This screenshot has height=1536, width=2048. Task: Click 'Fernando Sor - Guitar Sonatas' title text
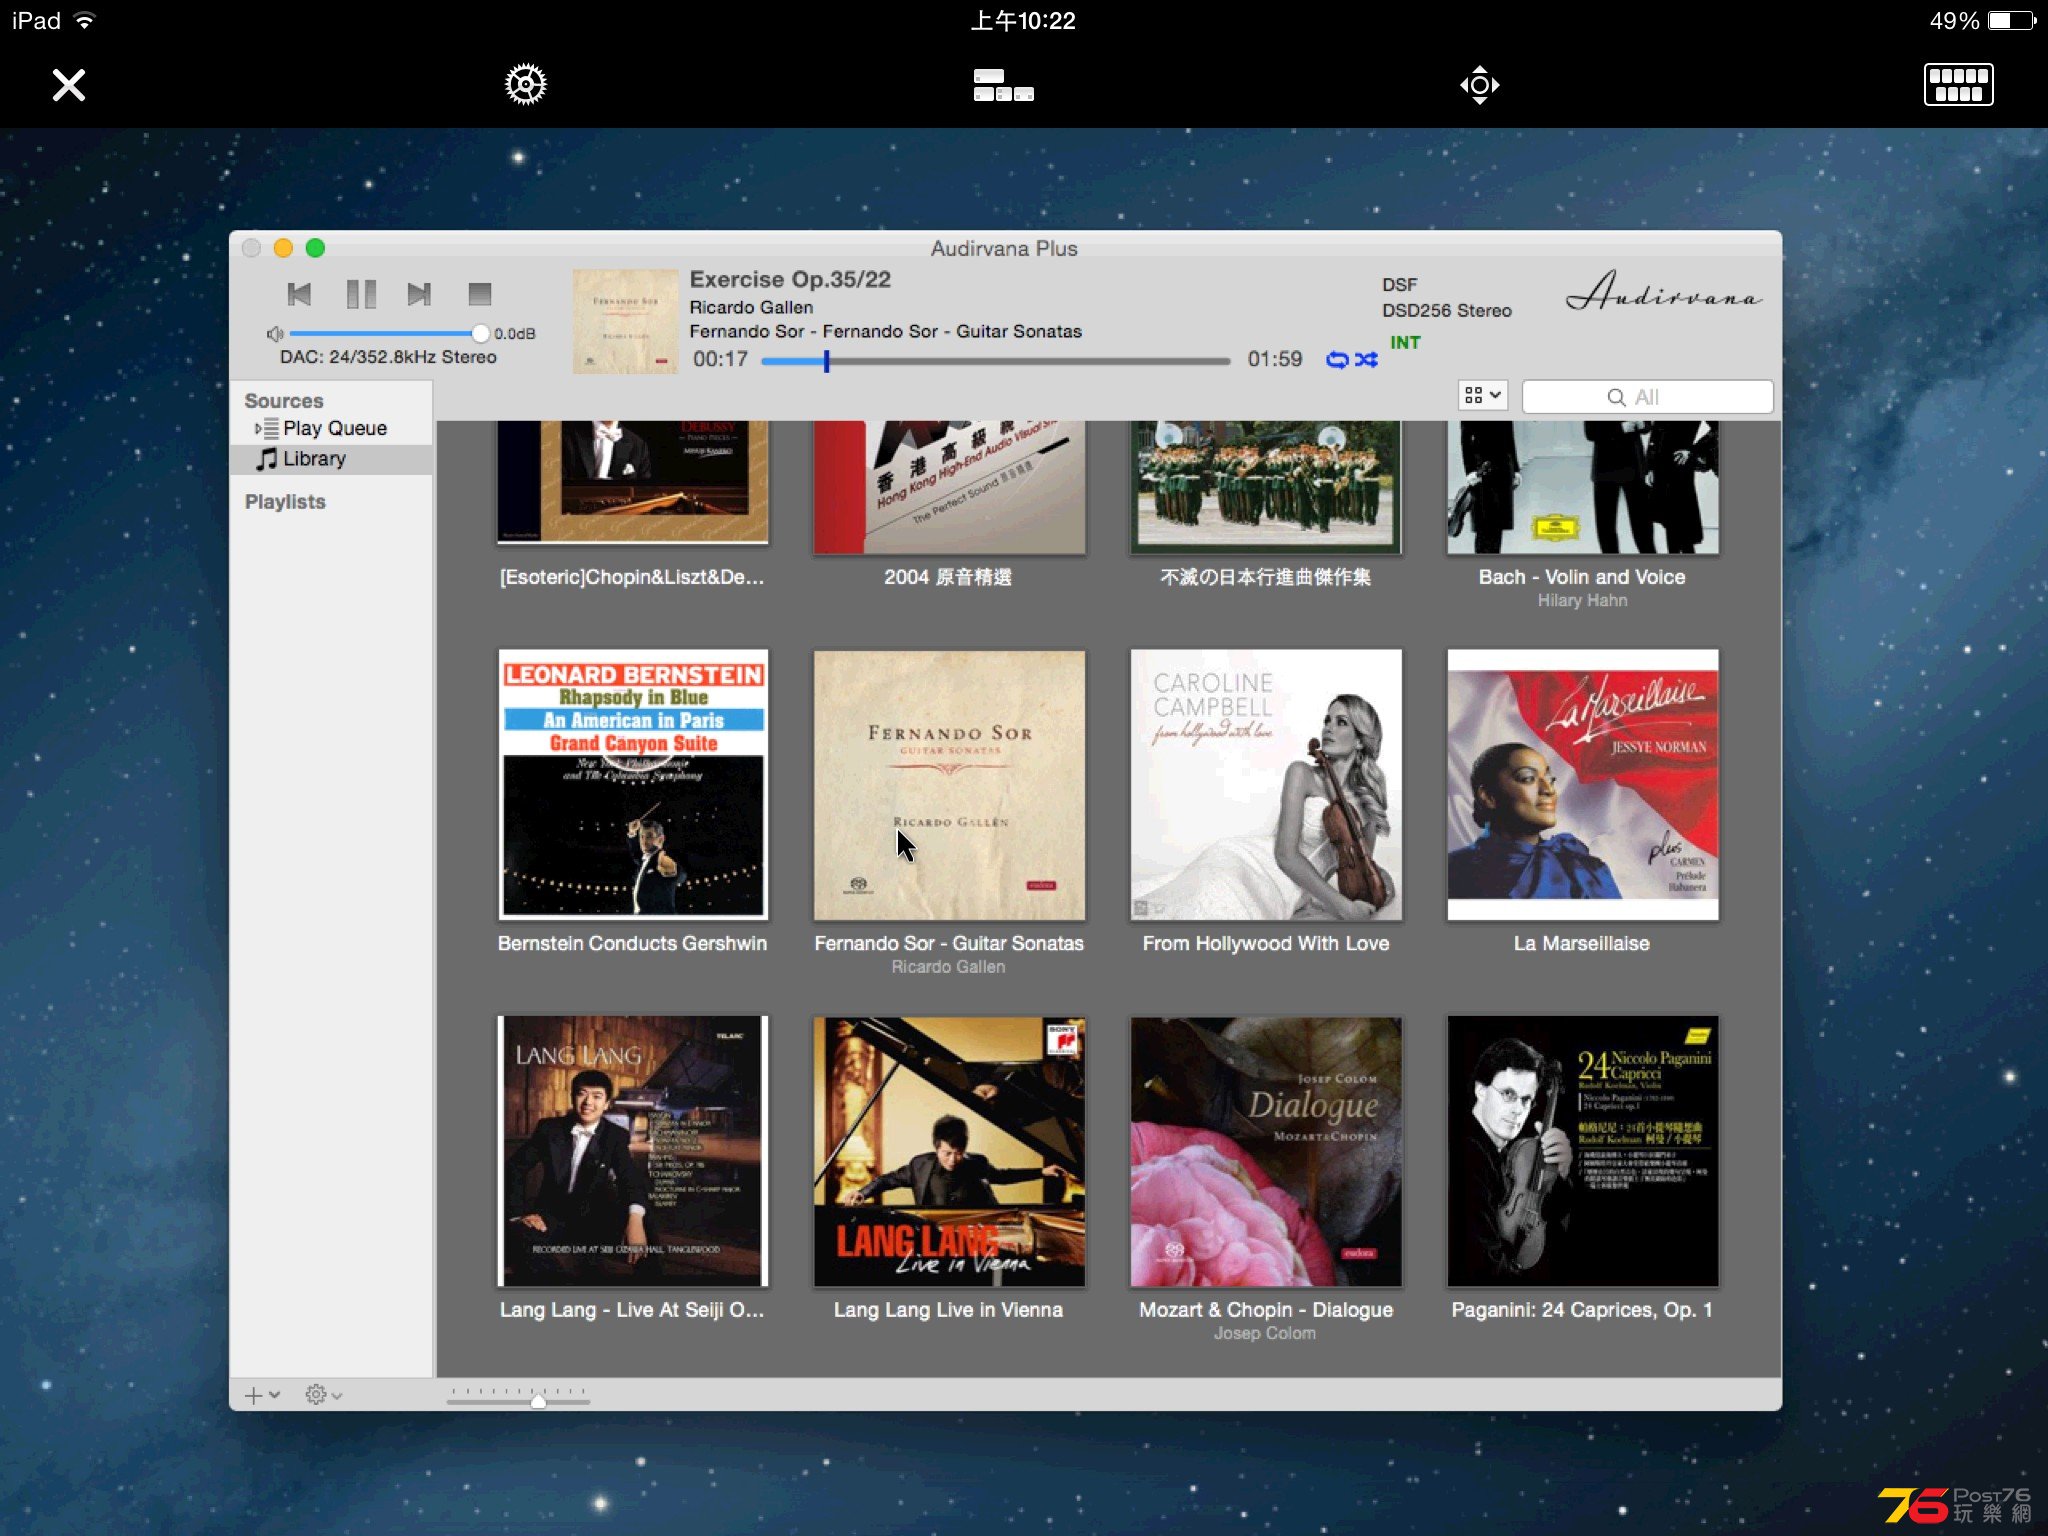(949, 943)
